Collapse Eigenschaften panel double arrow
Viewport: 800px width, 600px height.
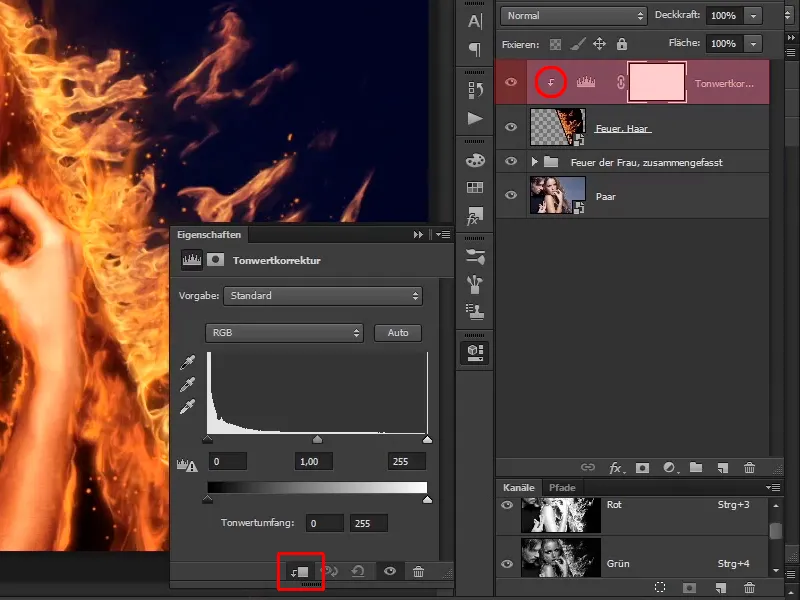418,235
